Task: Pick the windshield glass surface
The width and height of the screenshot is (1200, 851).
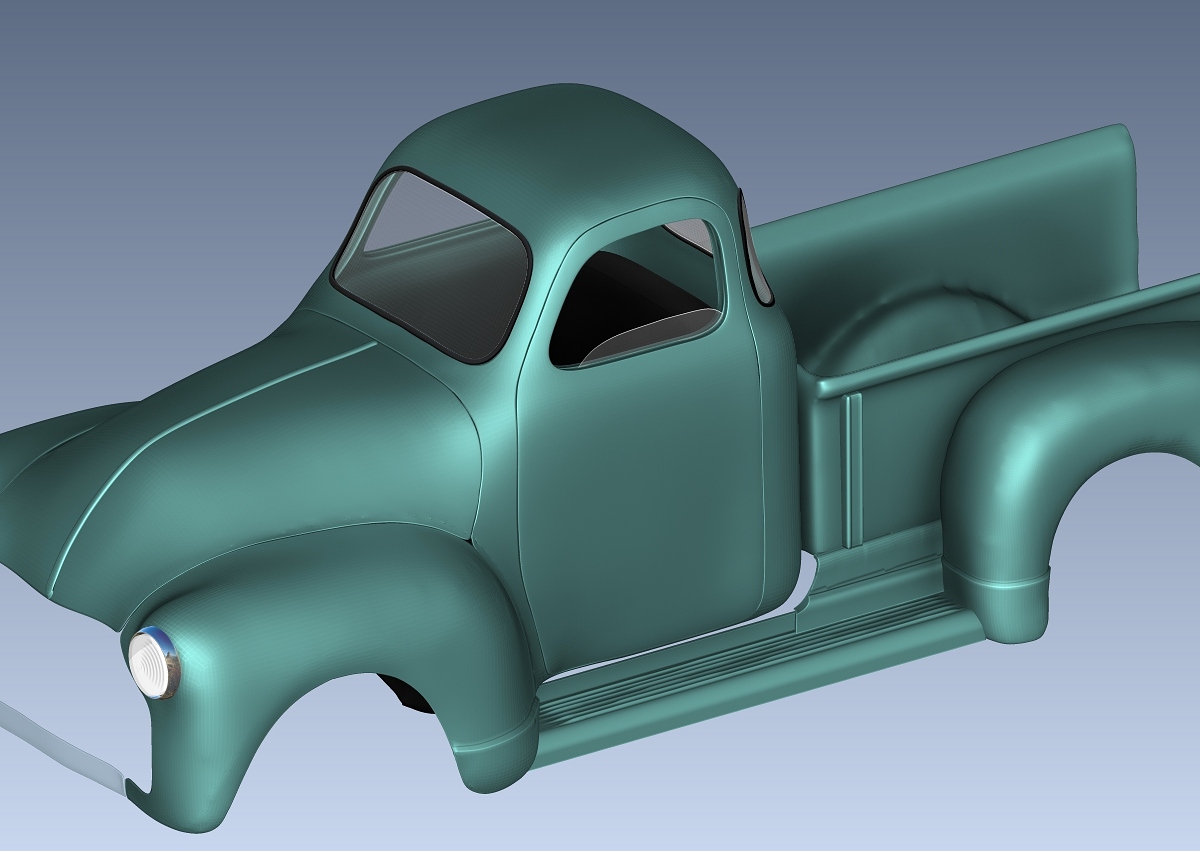Action: [432, 265]
